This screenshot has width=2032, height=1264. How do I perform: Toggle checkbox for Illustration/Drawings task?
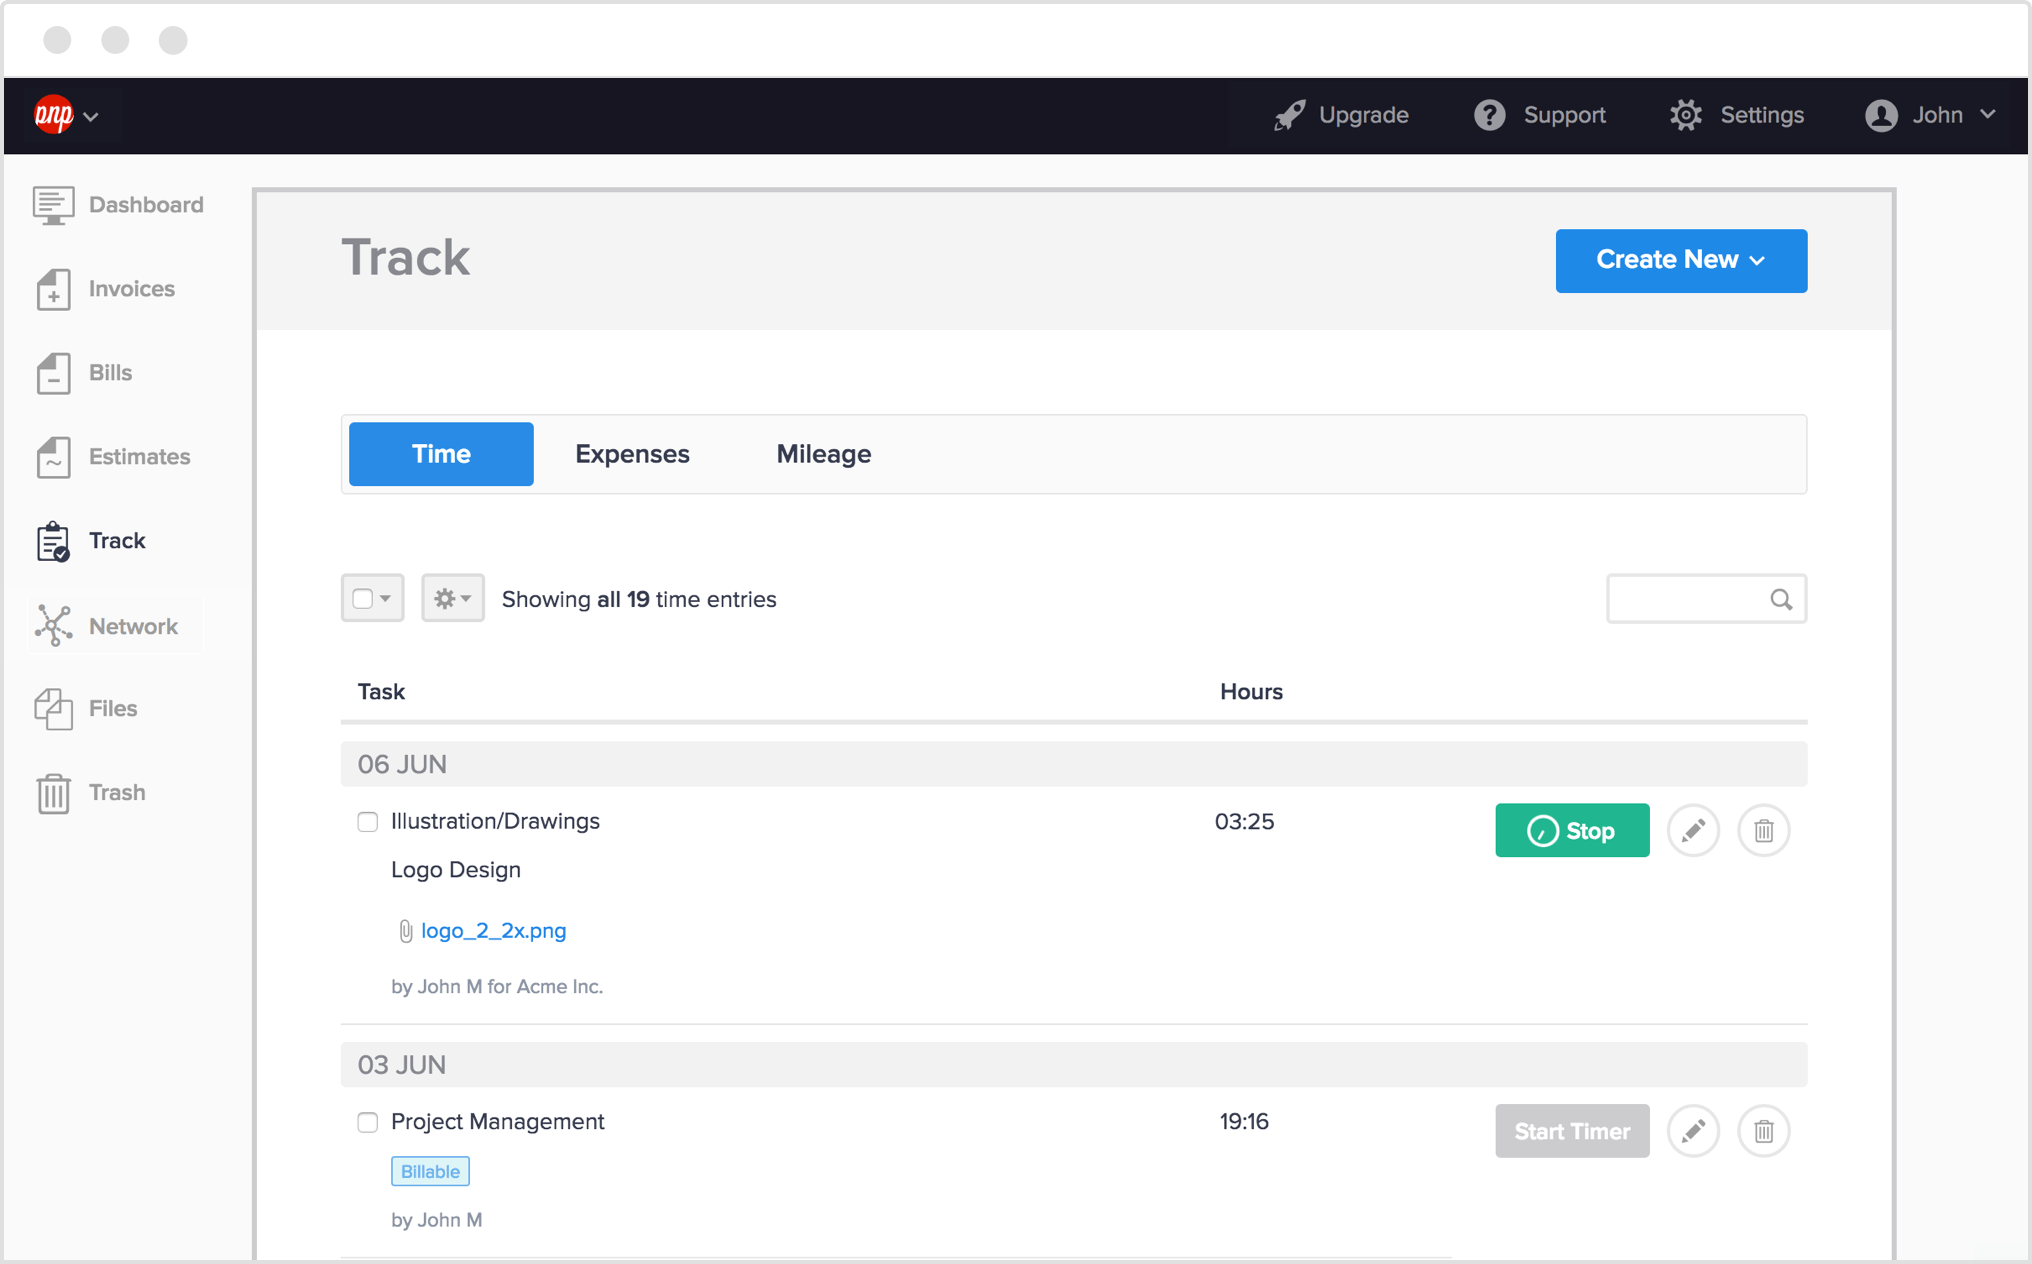click(368, 821)
